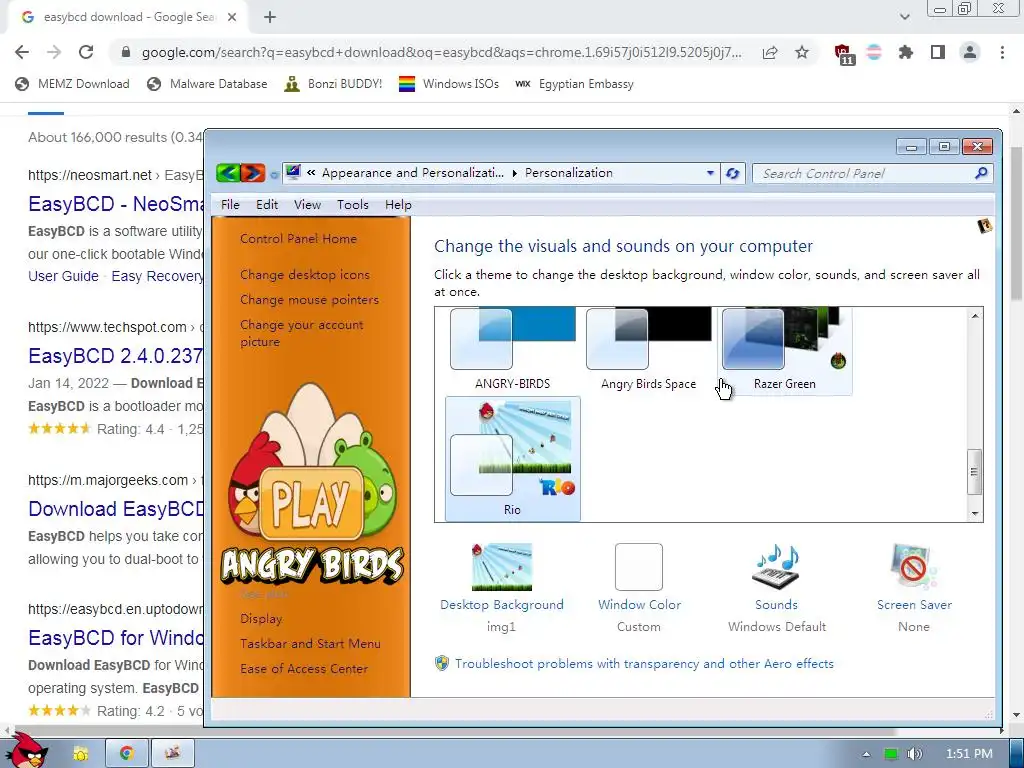The height and width of the screenshot is (768, 1024).
Task: Click Appearance and Personalization breadcrumb
Action: [x=413, y=172]
